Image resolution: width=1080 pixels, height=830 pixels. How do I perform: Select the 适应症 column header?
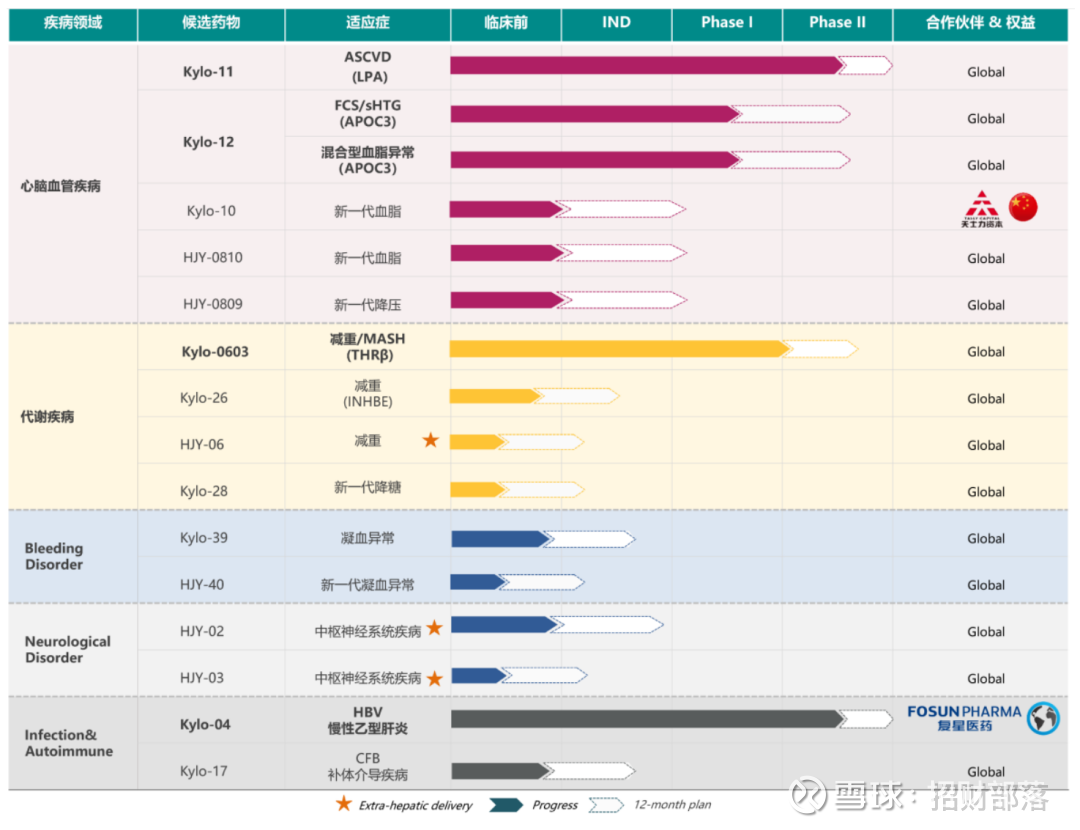pyautogui.click(x=368, y=23)
